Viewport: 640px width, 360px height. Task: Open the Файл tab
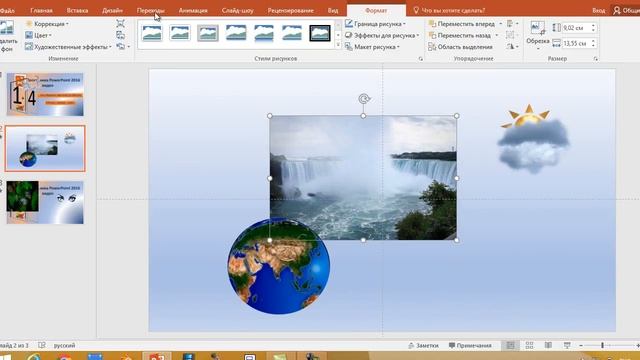click(x=7, y=11)
